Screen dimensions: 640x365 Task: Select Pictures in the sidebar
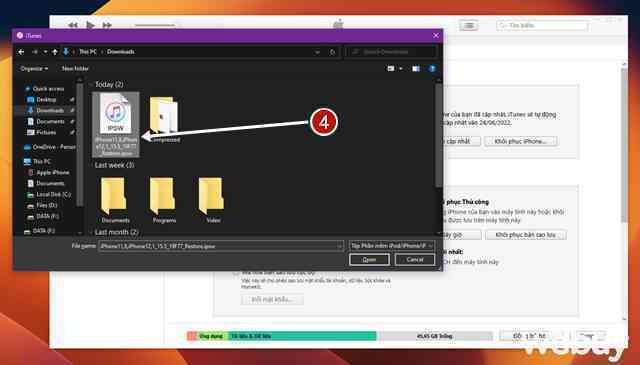[41, 133]
